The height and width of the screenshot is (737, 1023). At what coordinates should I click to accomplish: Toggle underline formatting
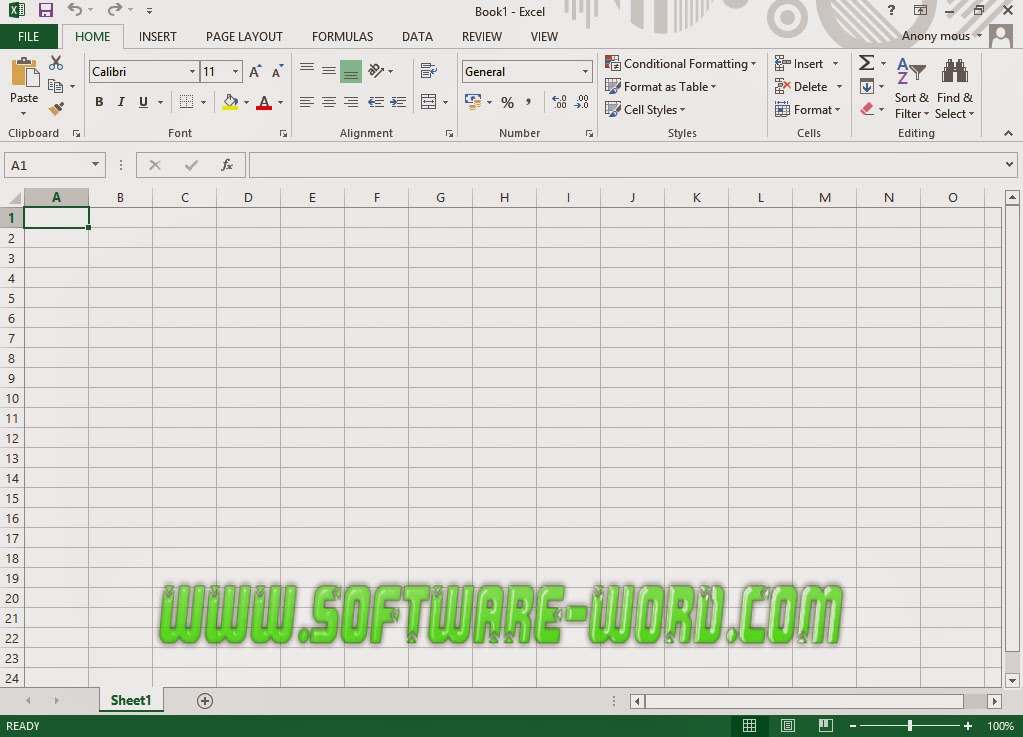tap(144, 102)
